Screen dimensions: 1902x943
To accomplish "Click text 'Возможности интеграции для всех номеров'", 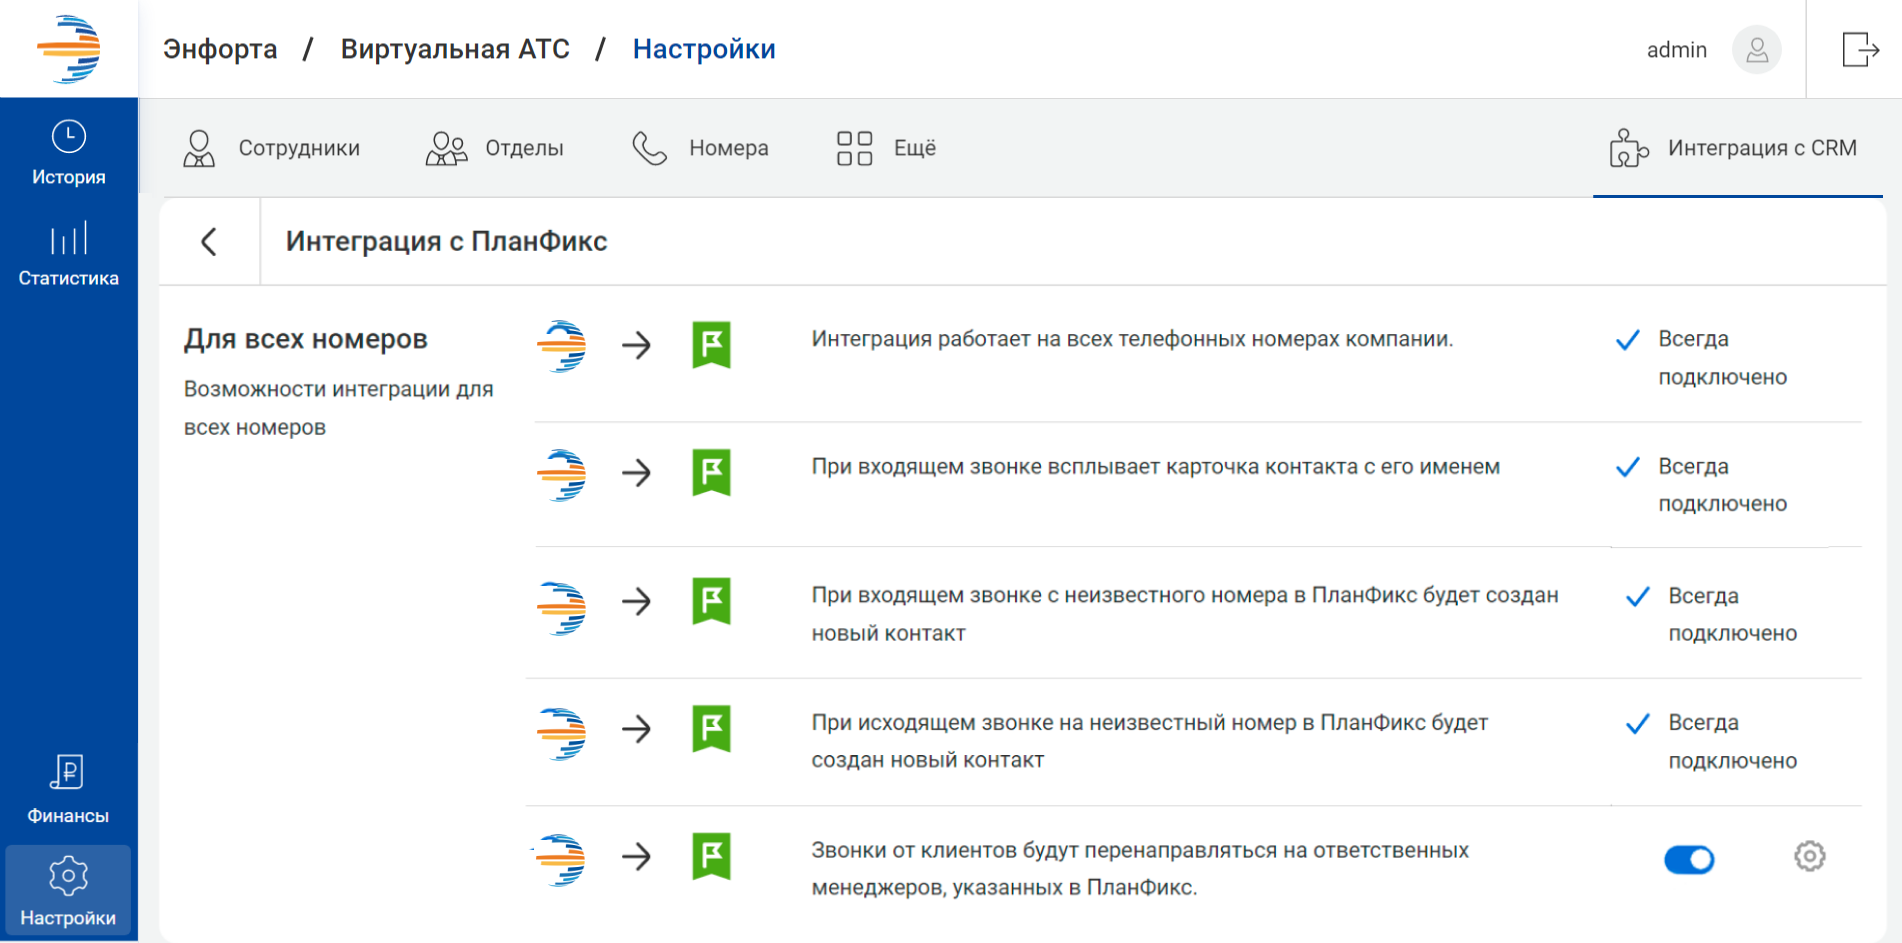I will (x=338, y=408).
